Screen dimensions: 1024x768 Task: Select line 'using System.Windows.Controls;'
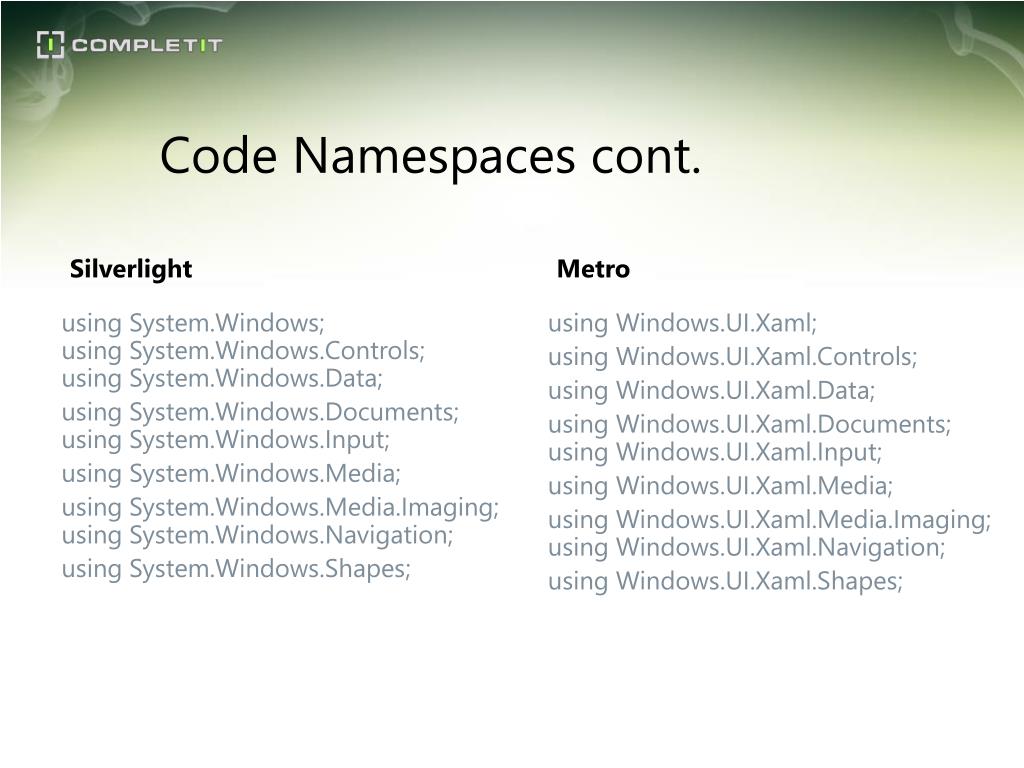(x=244, y=351)
